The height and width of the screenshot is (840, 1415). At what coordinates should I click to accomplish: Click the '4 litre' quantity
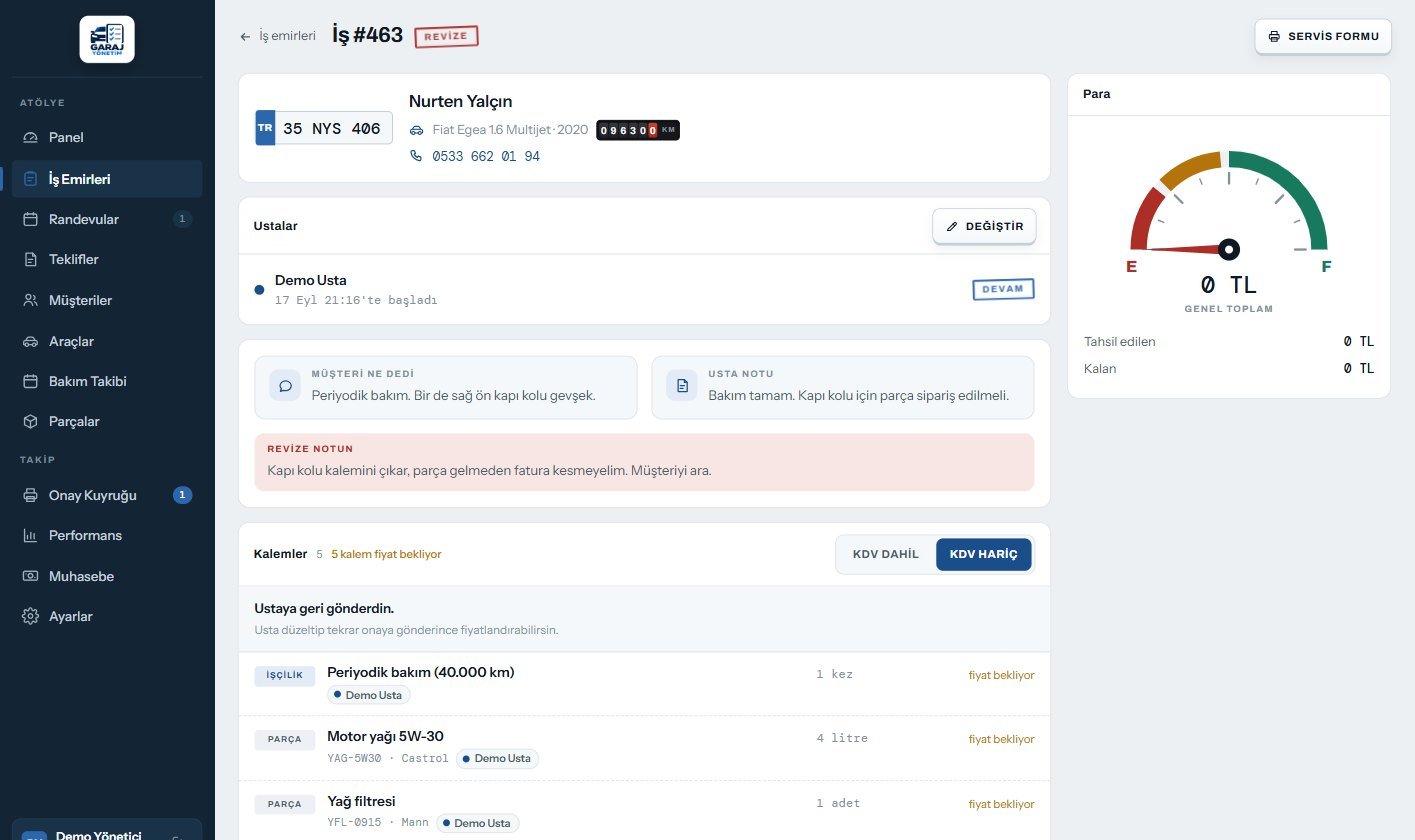click(x=842, y=738)
